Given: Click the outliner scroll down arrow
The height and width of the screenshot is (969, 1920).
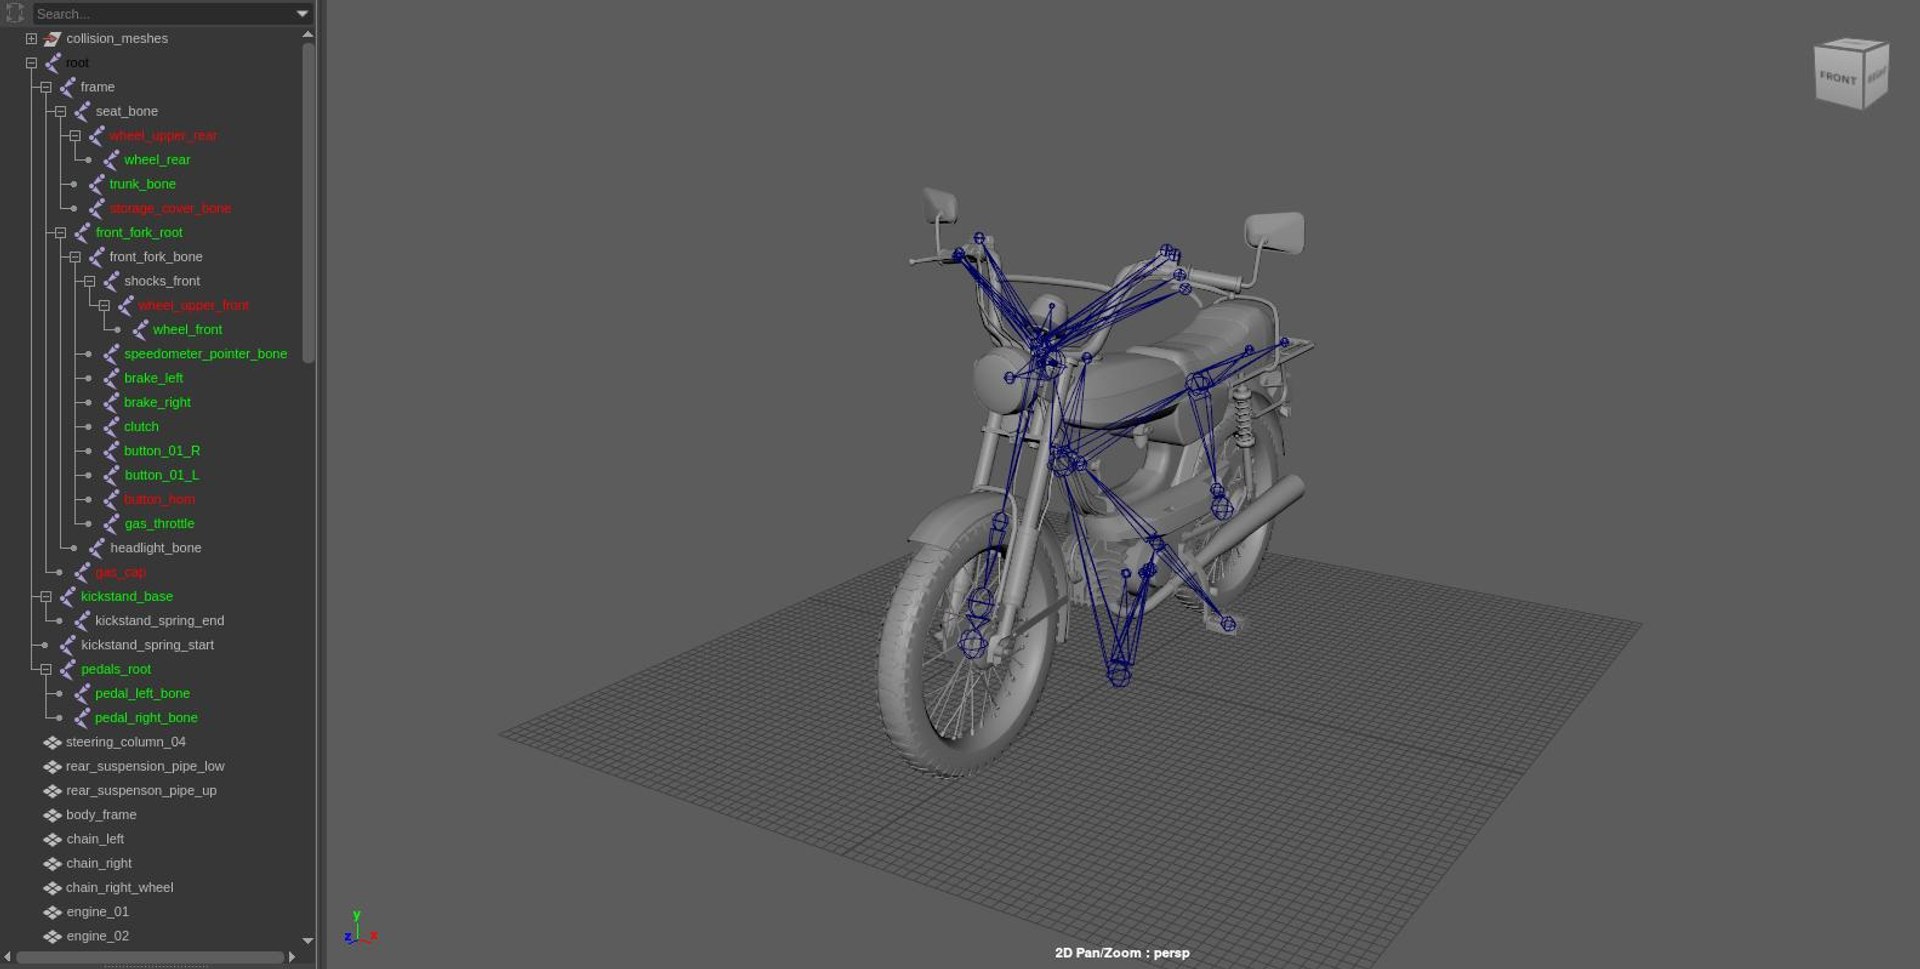Looking at the screenshot, I should (308, 941).
